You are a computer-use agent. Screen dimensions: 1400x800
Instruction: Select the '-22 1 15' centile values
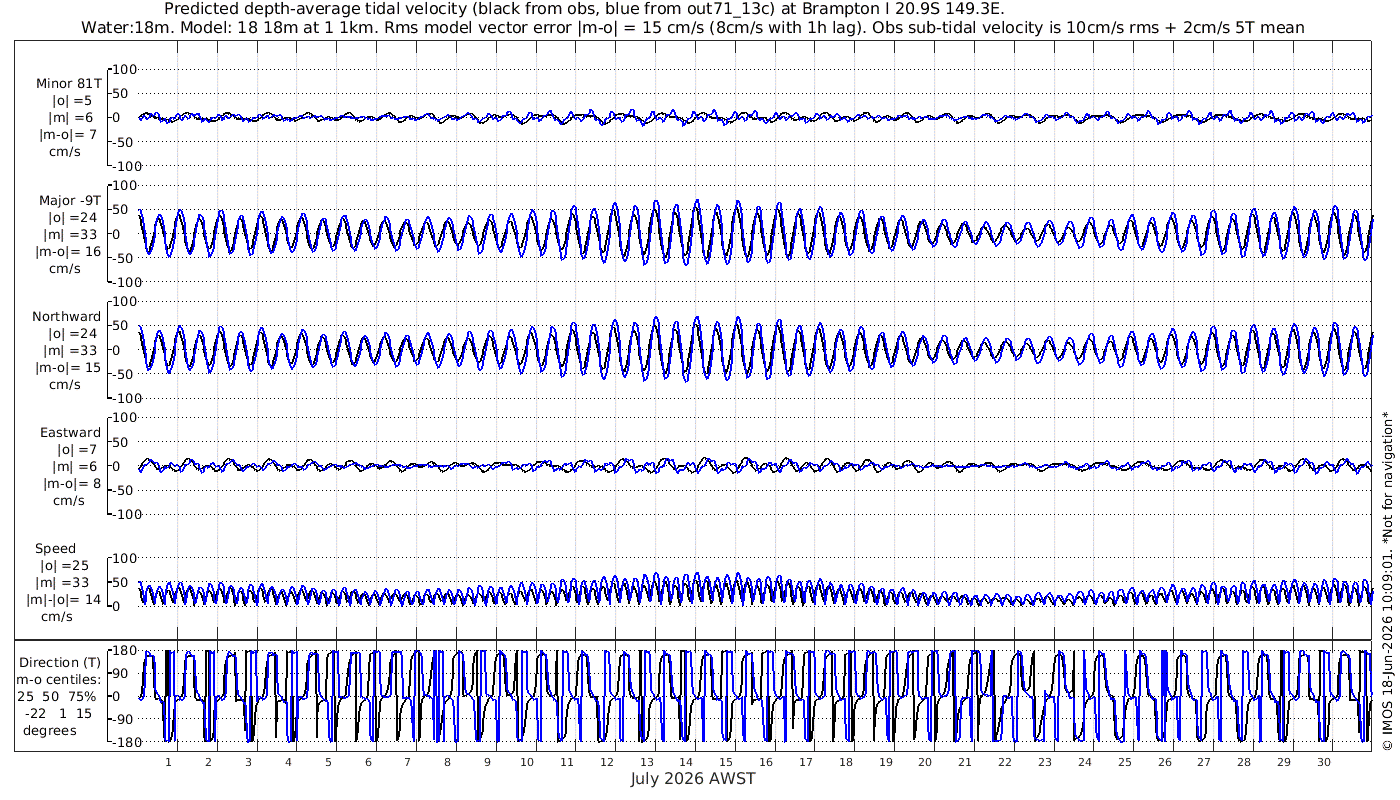(x=57, y=713)
